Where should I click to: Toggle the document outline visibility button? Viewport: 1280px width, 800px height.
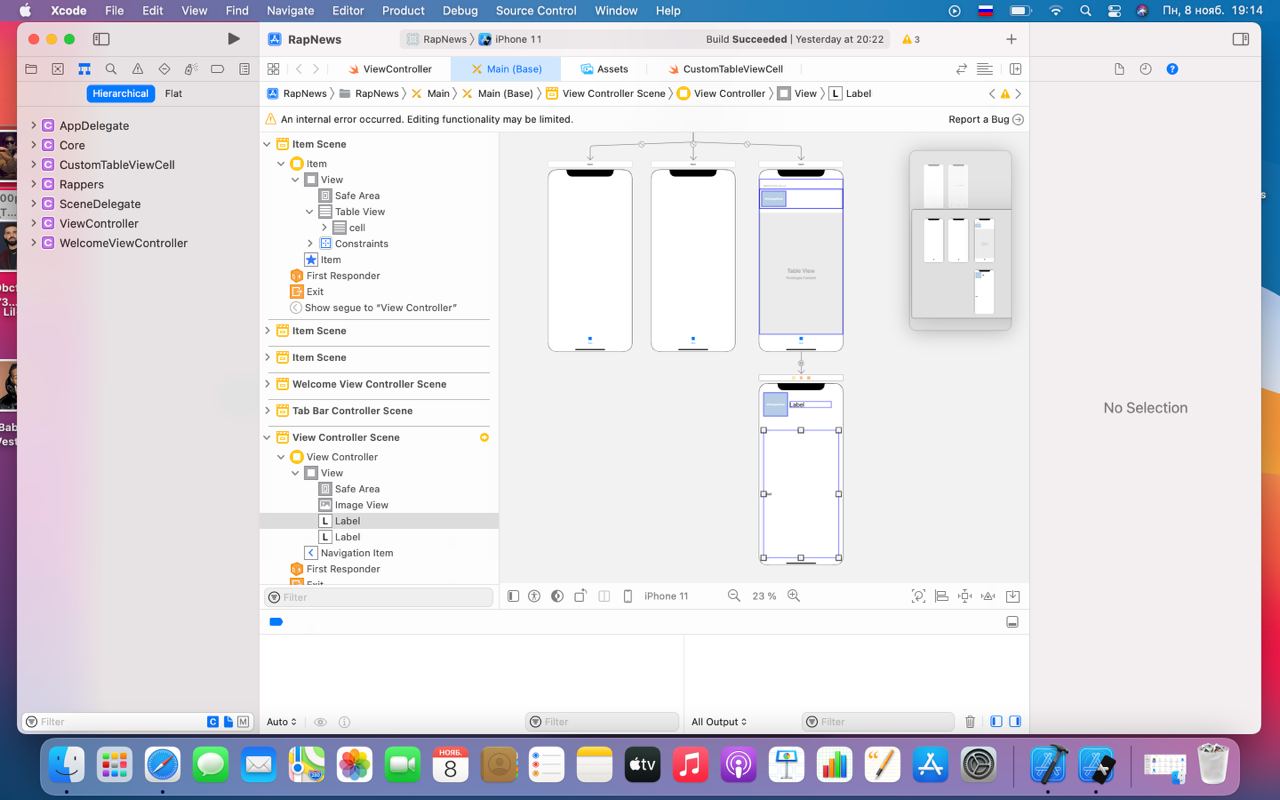tap(513, 596)
